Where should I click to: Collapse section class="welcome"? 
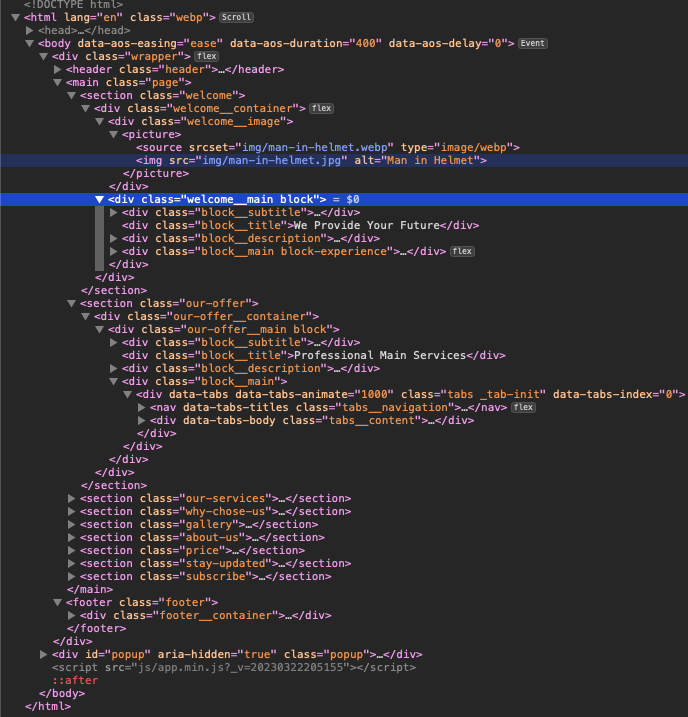[x=71, y=96]
